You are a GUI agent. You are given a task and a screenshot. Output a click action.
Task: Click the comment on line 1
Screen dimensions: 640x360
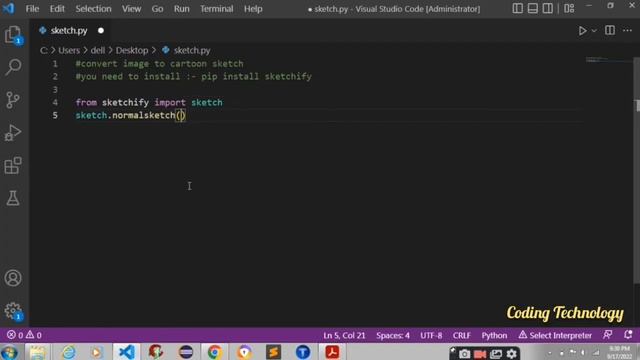point(160,64)
